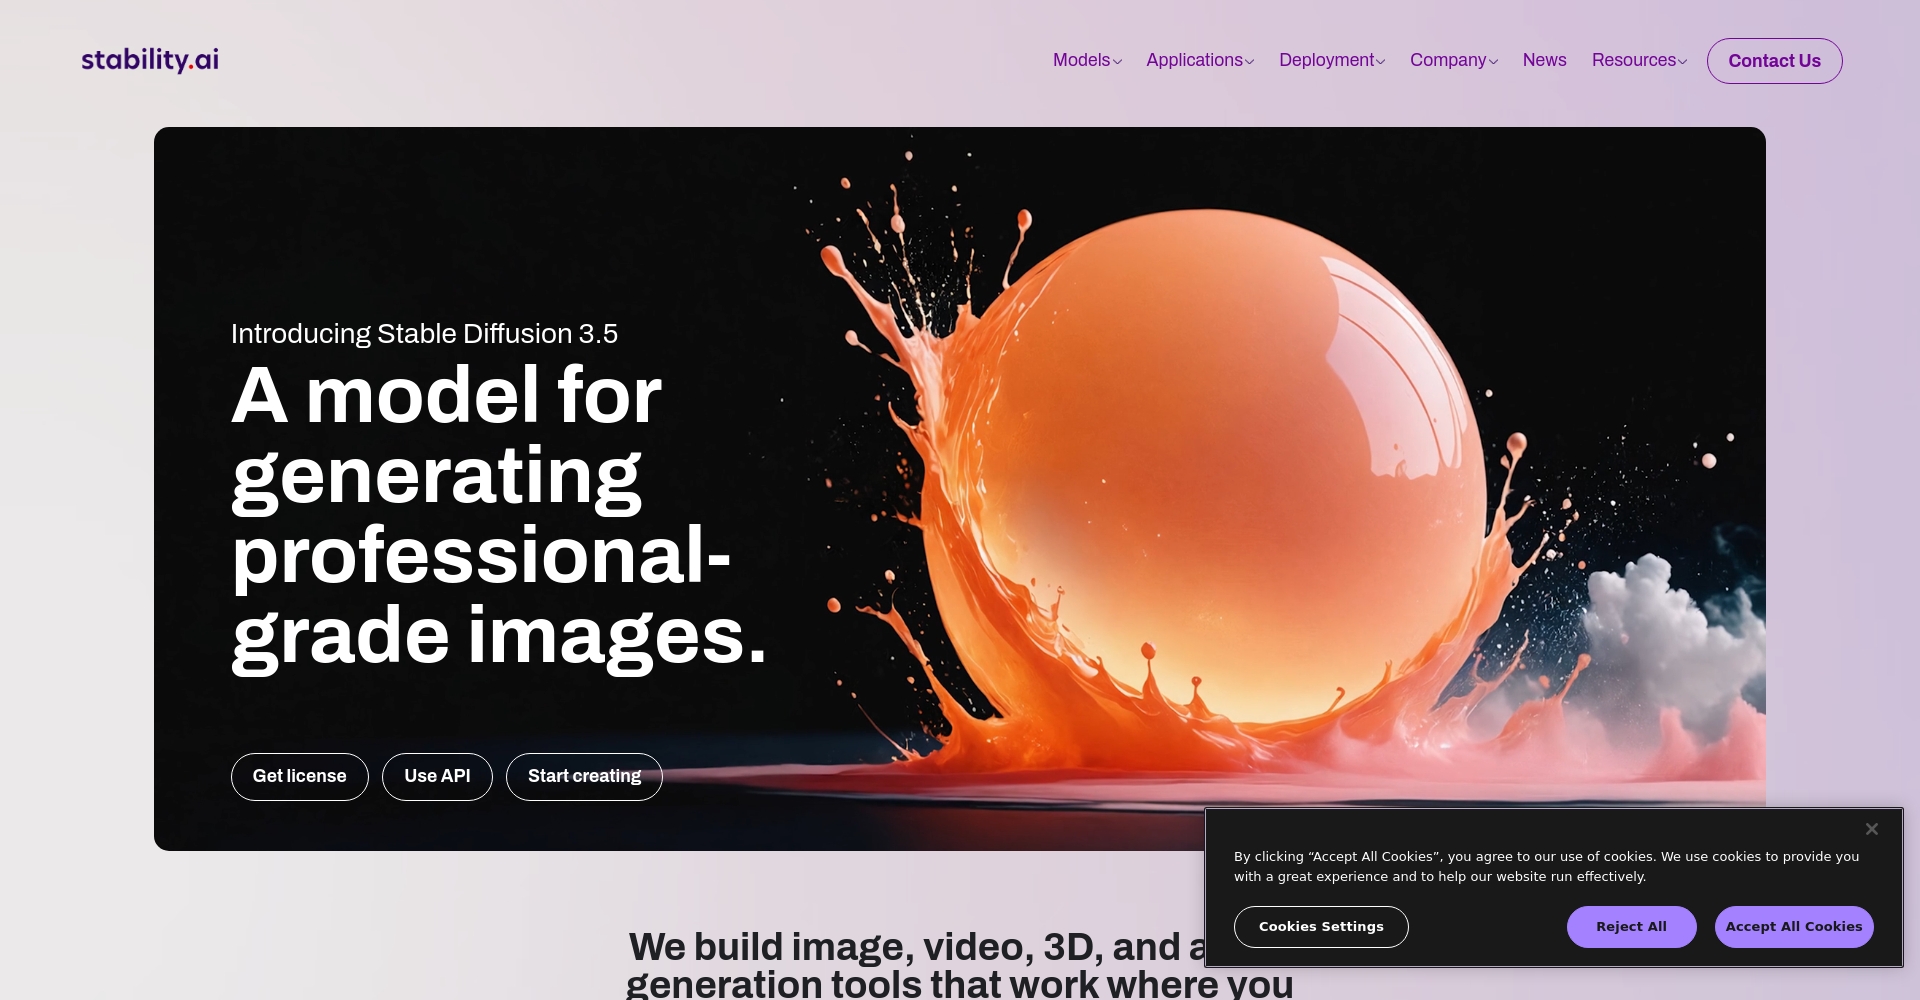Screen dimensions: 1920x1000
Task: Open Cookies Settings
Action: [x=1321, y=927]
